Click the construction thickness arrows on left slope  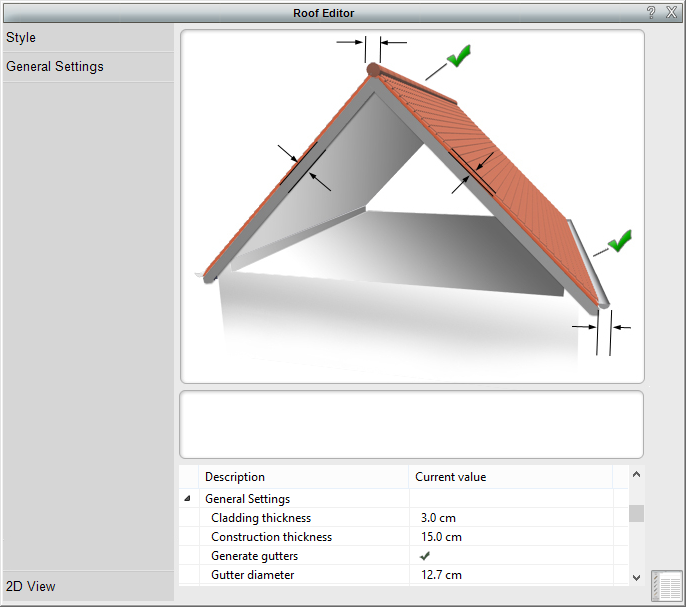point(304,168)
